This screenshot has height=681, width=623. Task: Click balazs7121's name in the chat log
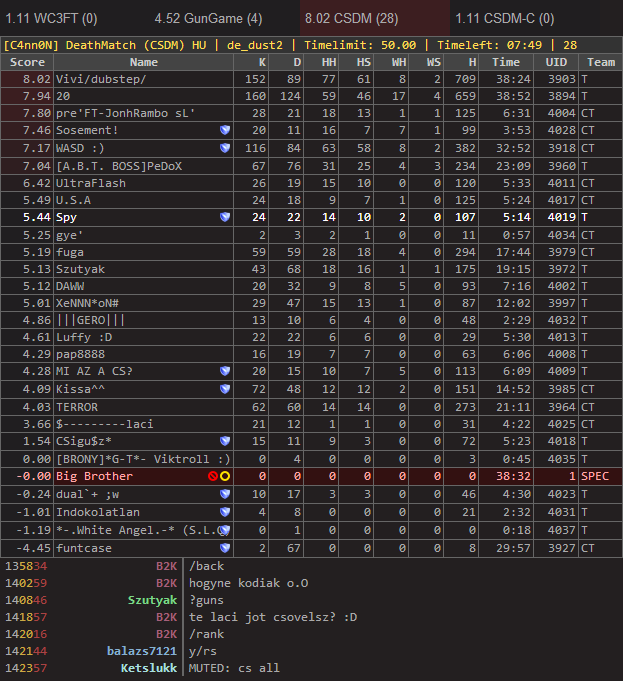pyautogui.click(x=142, y=650)
